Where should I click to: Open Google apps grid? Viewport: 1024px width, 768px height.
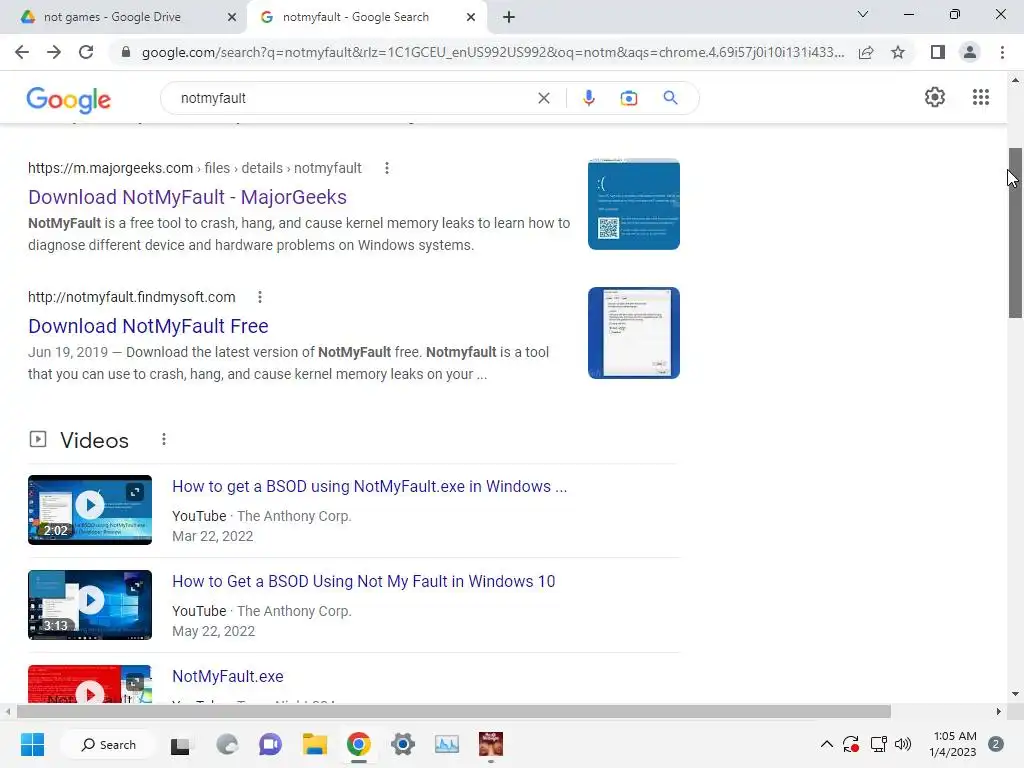tap(981, 97)
